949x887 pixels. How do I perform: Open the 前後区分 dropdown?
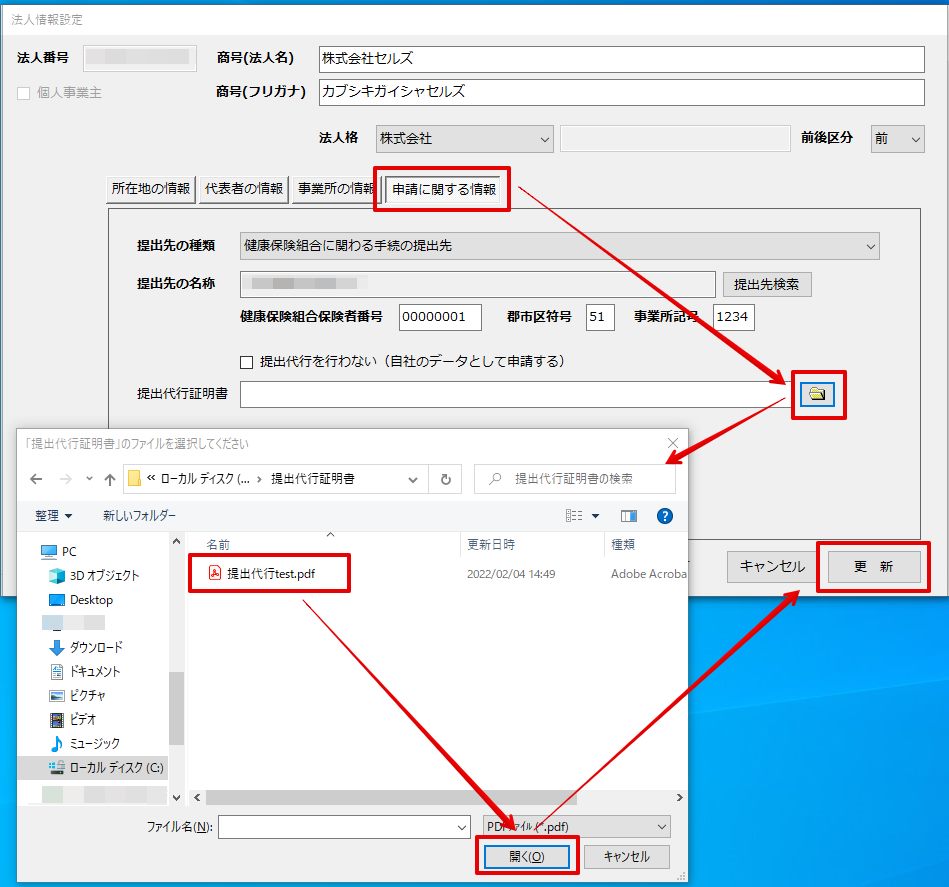tap(897, 139)
